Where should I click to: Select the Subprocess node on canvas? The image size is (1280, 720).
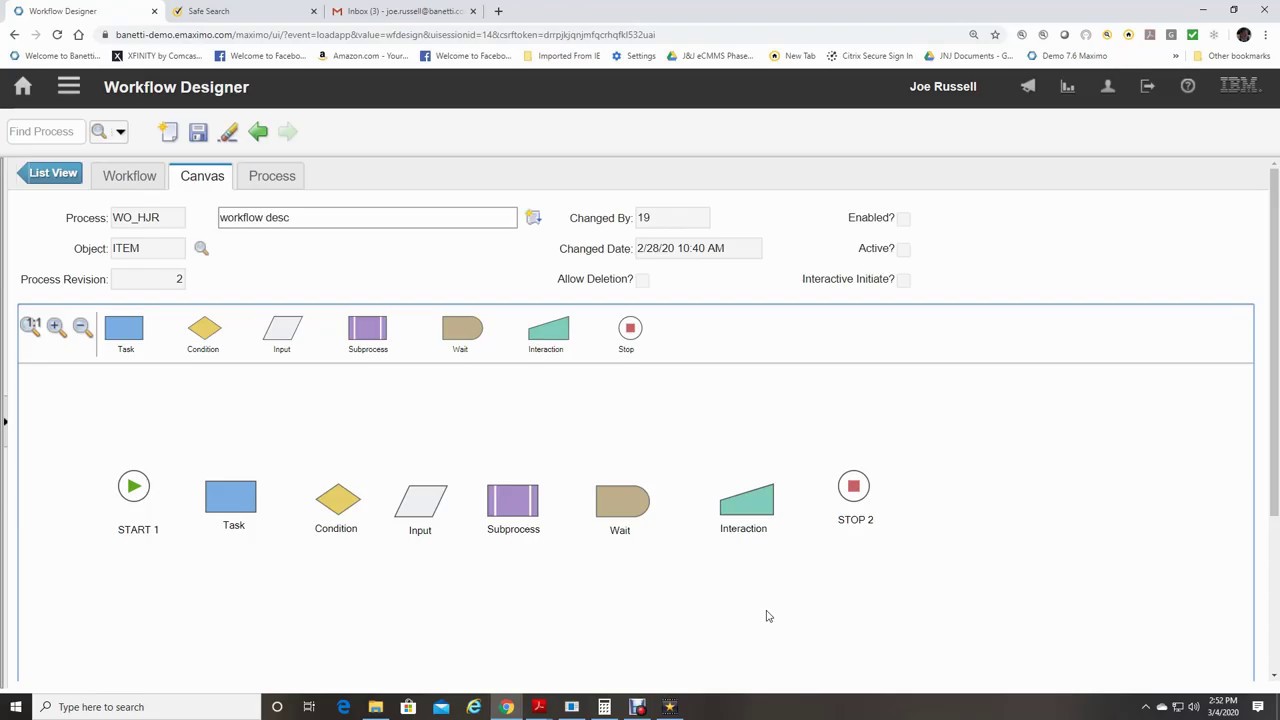click(x=513, y=501)
